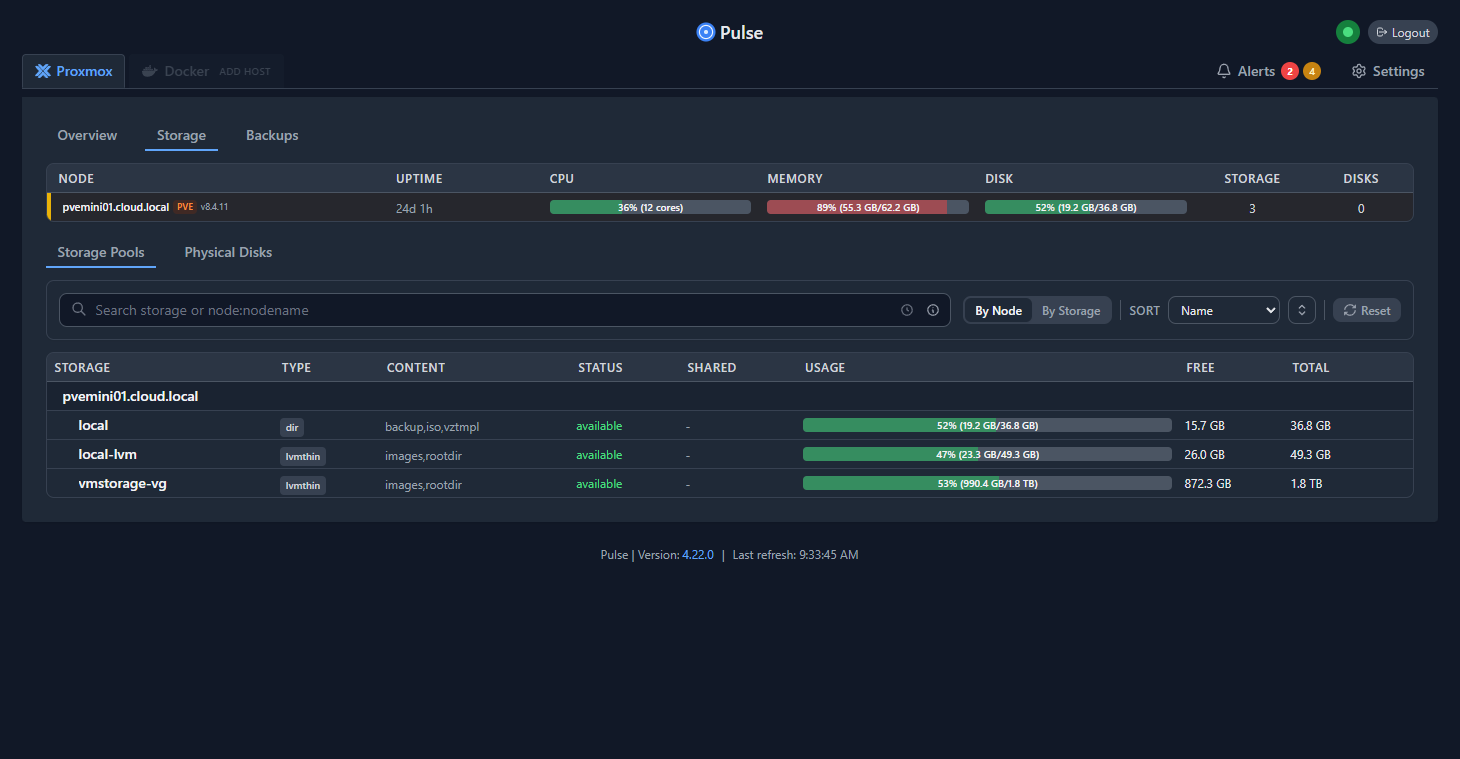Click the vmstorage-vg usage progress bar
Screen dimensions: 1460x759
(986, 484)
